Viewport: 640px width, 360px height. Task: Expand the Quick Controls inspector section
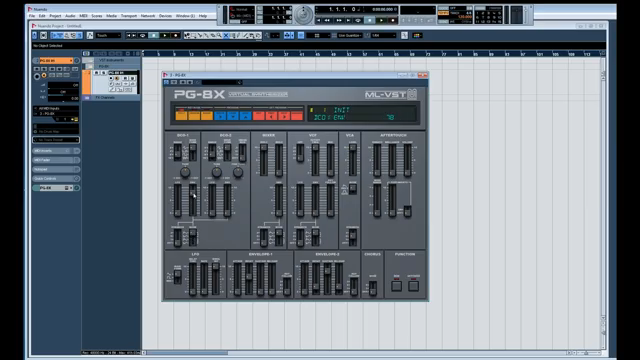click(56, 179)
